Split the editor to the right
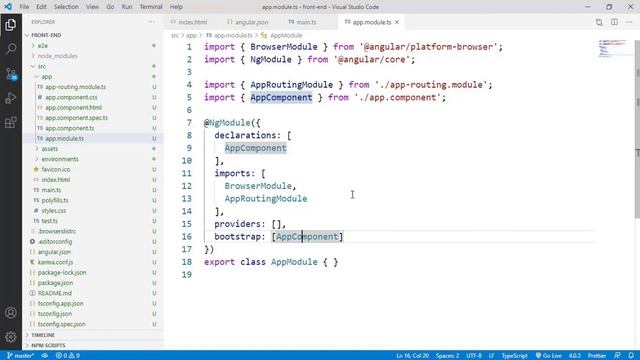Image resolution: width=640 pixels, height=360 pixels. click(614, 22)
